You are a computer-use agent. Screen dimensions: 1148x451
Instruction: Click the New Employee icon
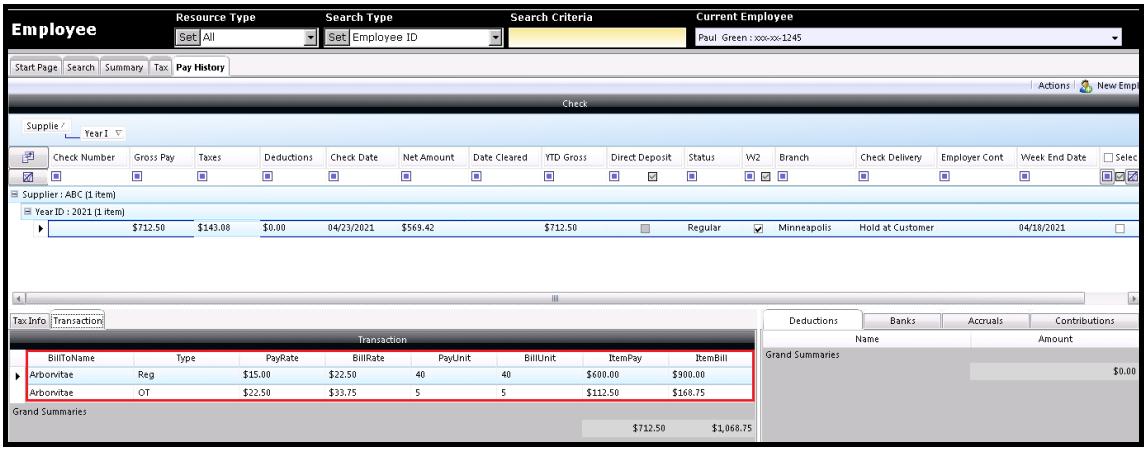(x=1084, y=86)
